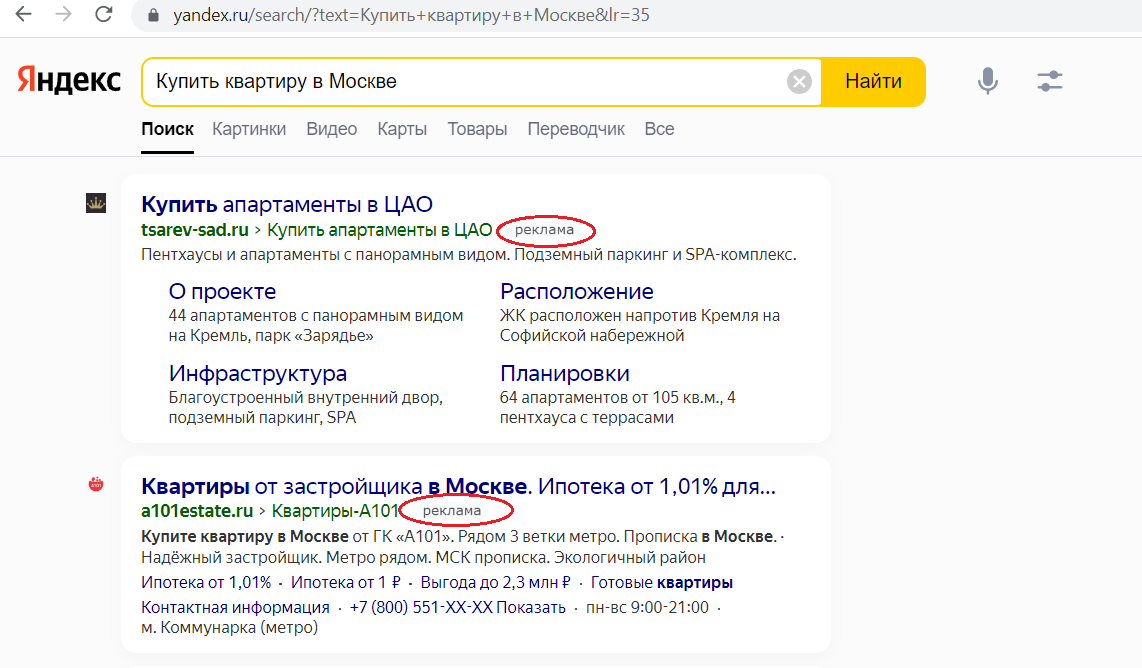This screenshot has height=668, width=1142.
Task: Click the a101estate.ru domain link
Action: click(x=197, y=511)
